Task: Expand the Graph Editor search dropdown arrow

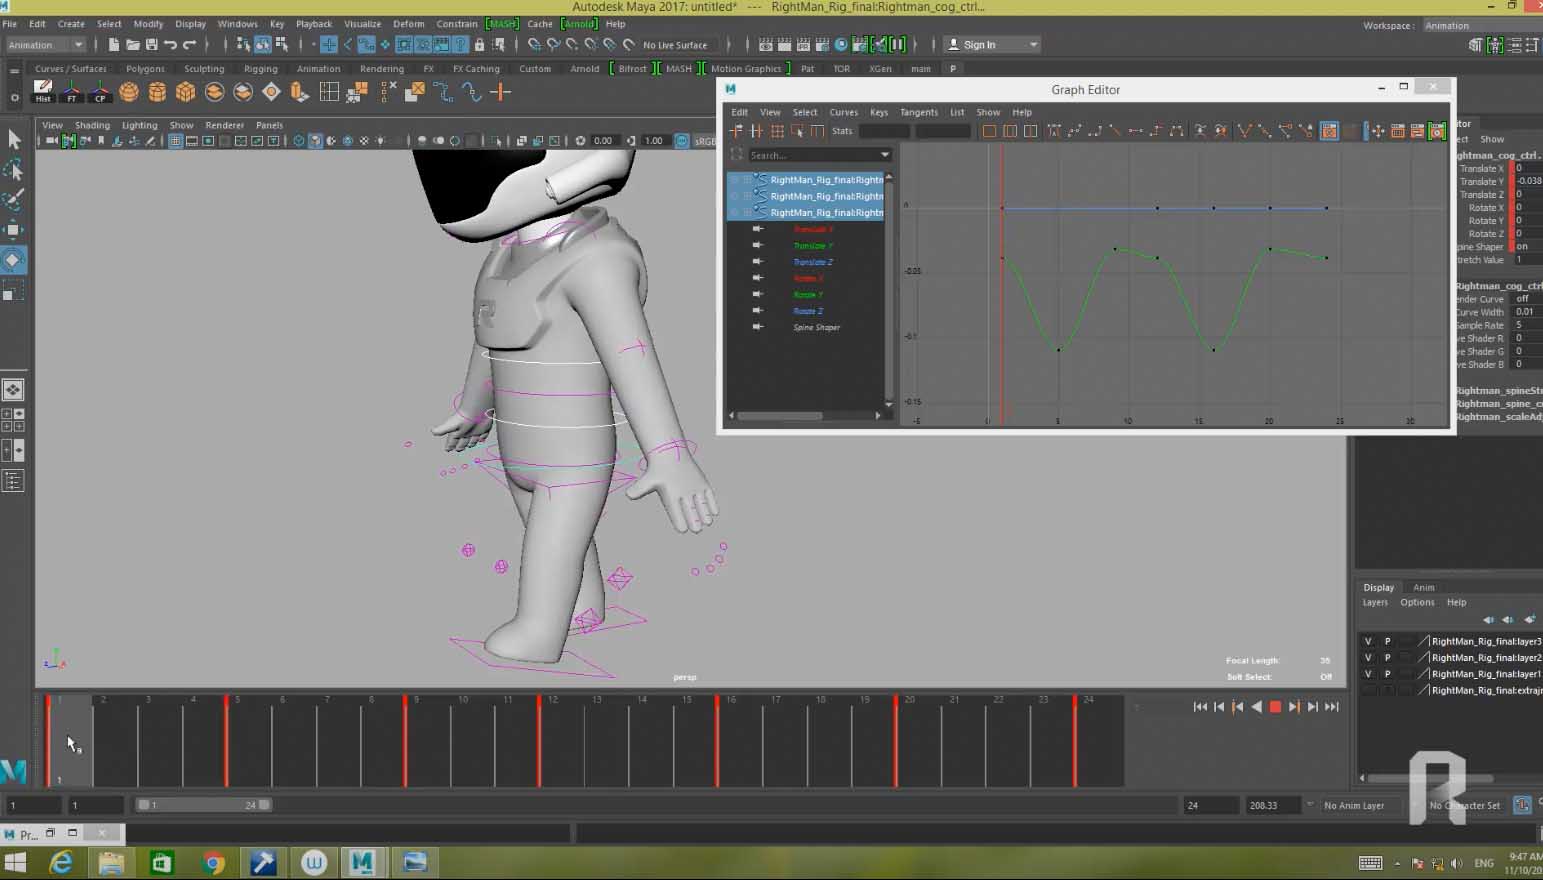Action: tap(884, 155)
